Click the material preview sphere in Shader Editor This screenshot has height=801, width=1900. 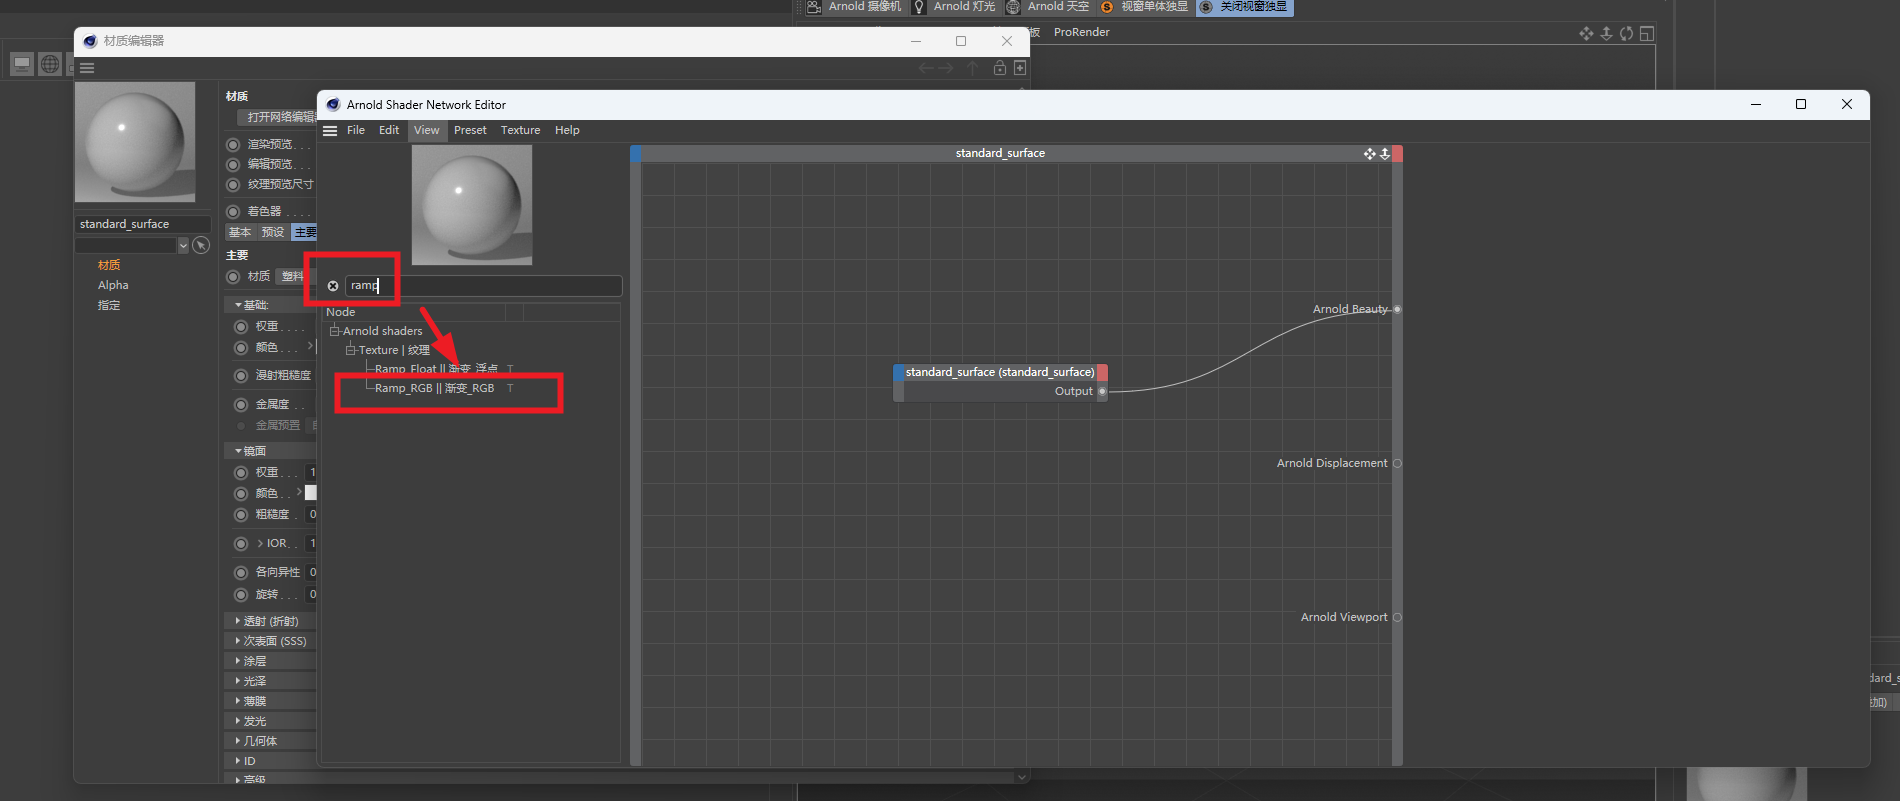472,205
